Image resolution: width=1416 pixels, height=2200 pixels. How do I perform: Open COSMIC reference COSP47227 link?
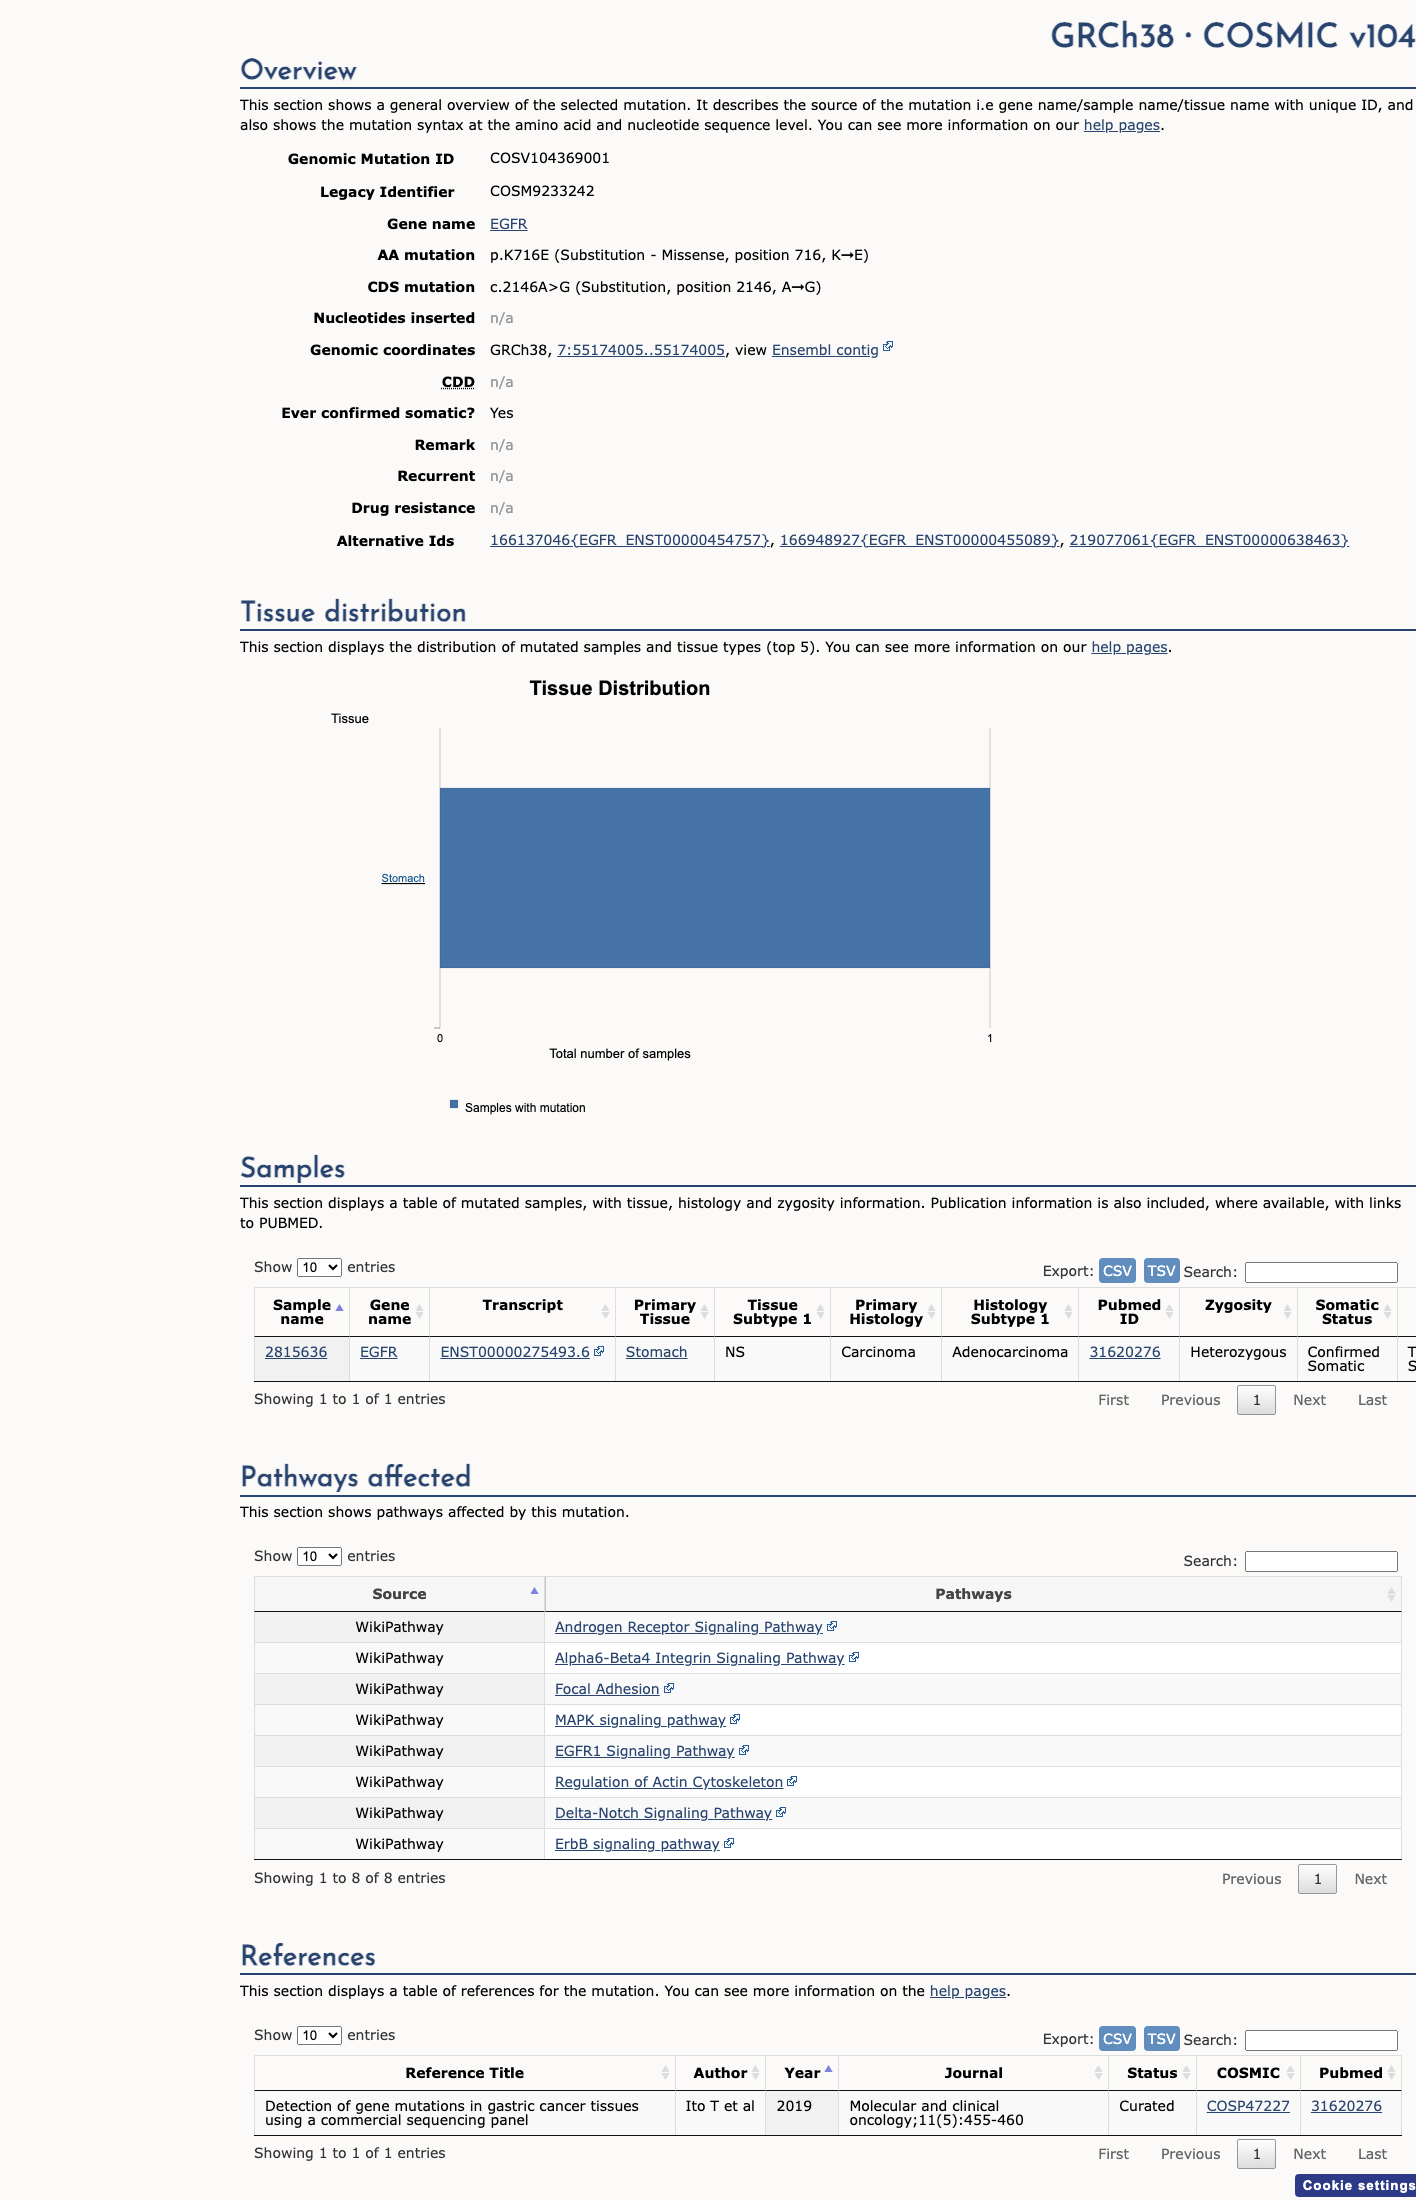tap(1248, 2106)
